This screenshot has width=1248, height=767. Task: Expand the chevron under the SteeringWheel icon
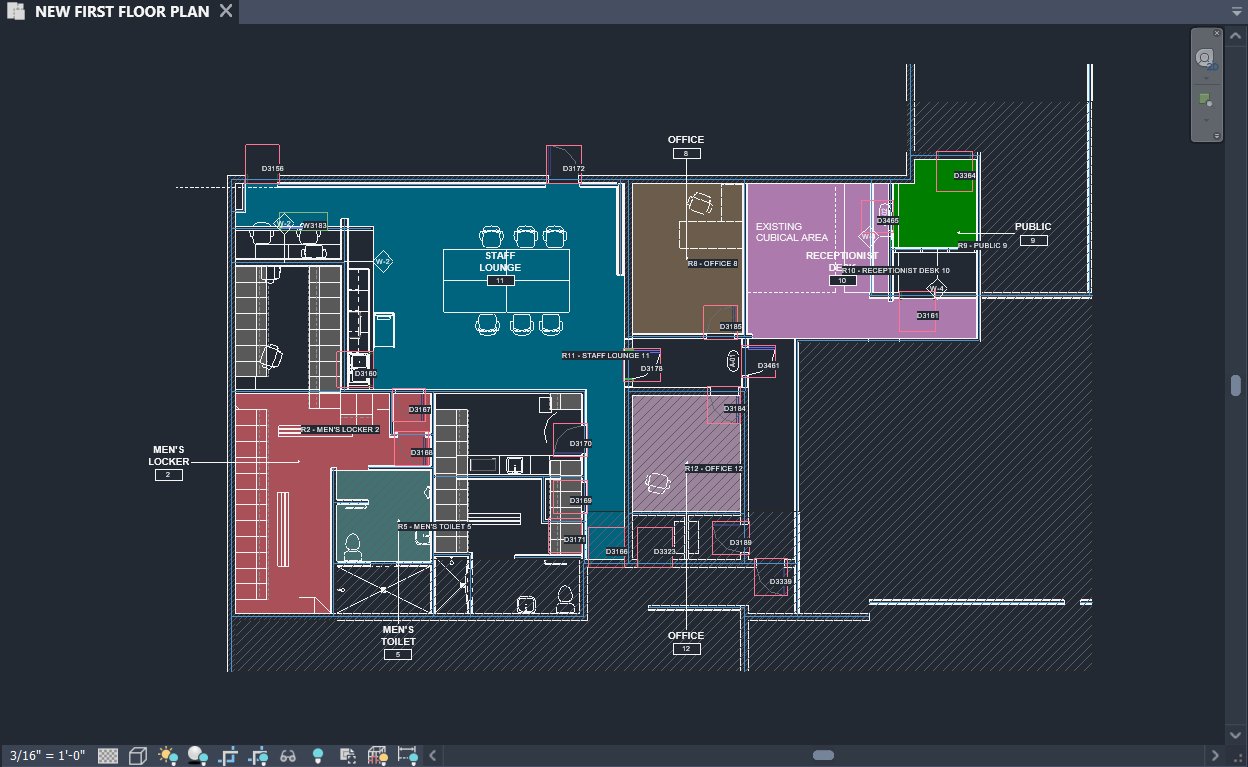point(1206,77)
